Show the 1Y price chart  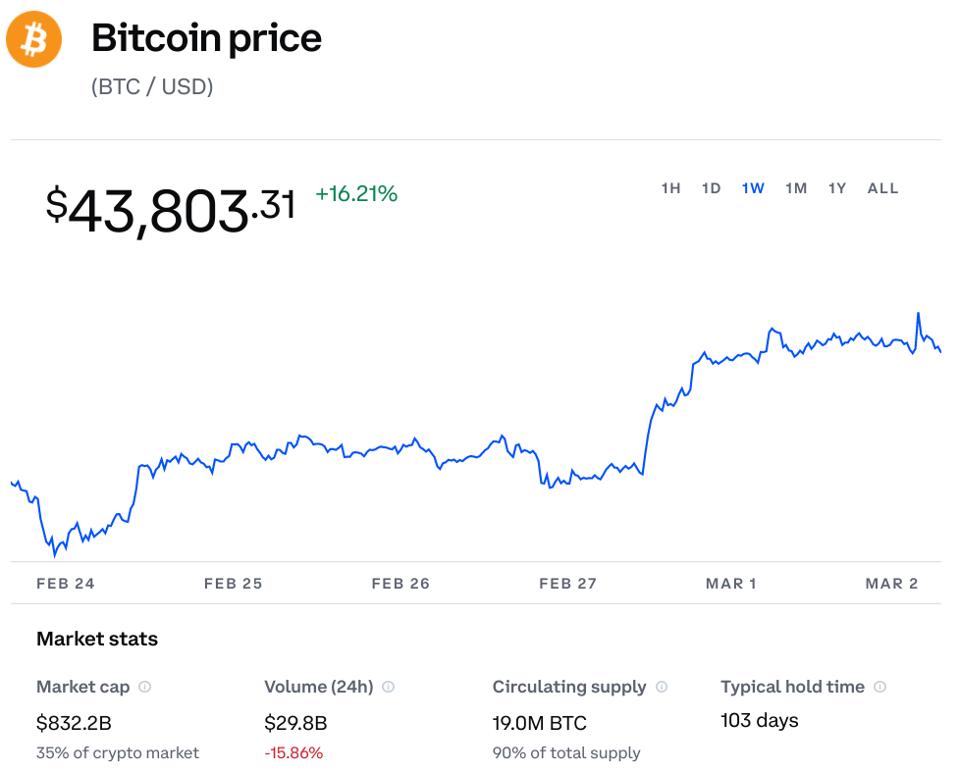(837, 188)
